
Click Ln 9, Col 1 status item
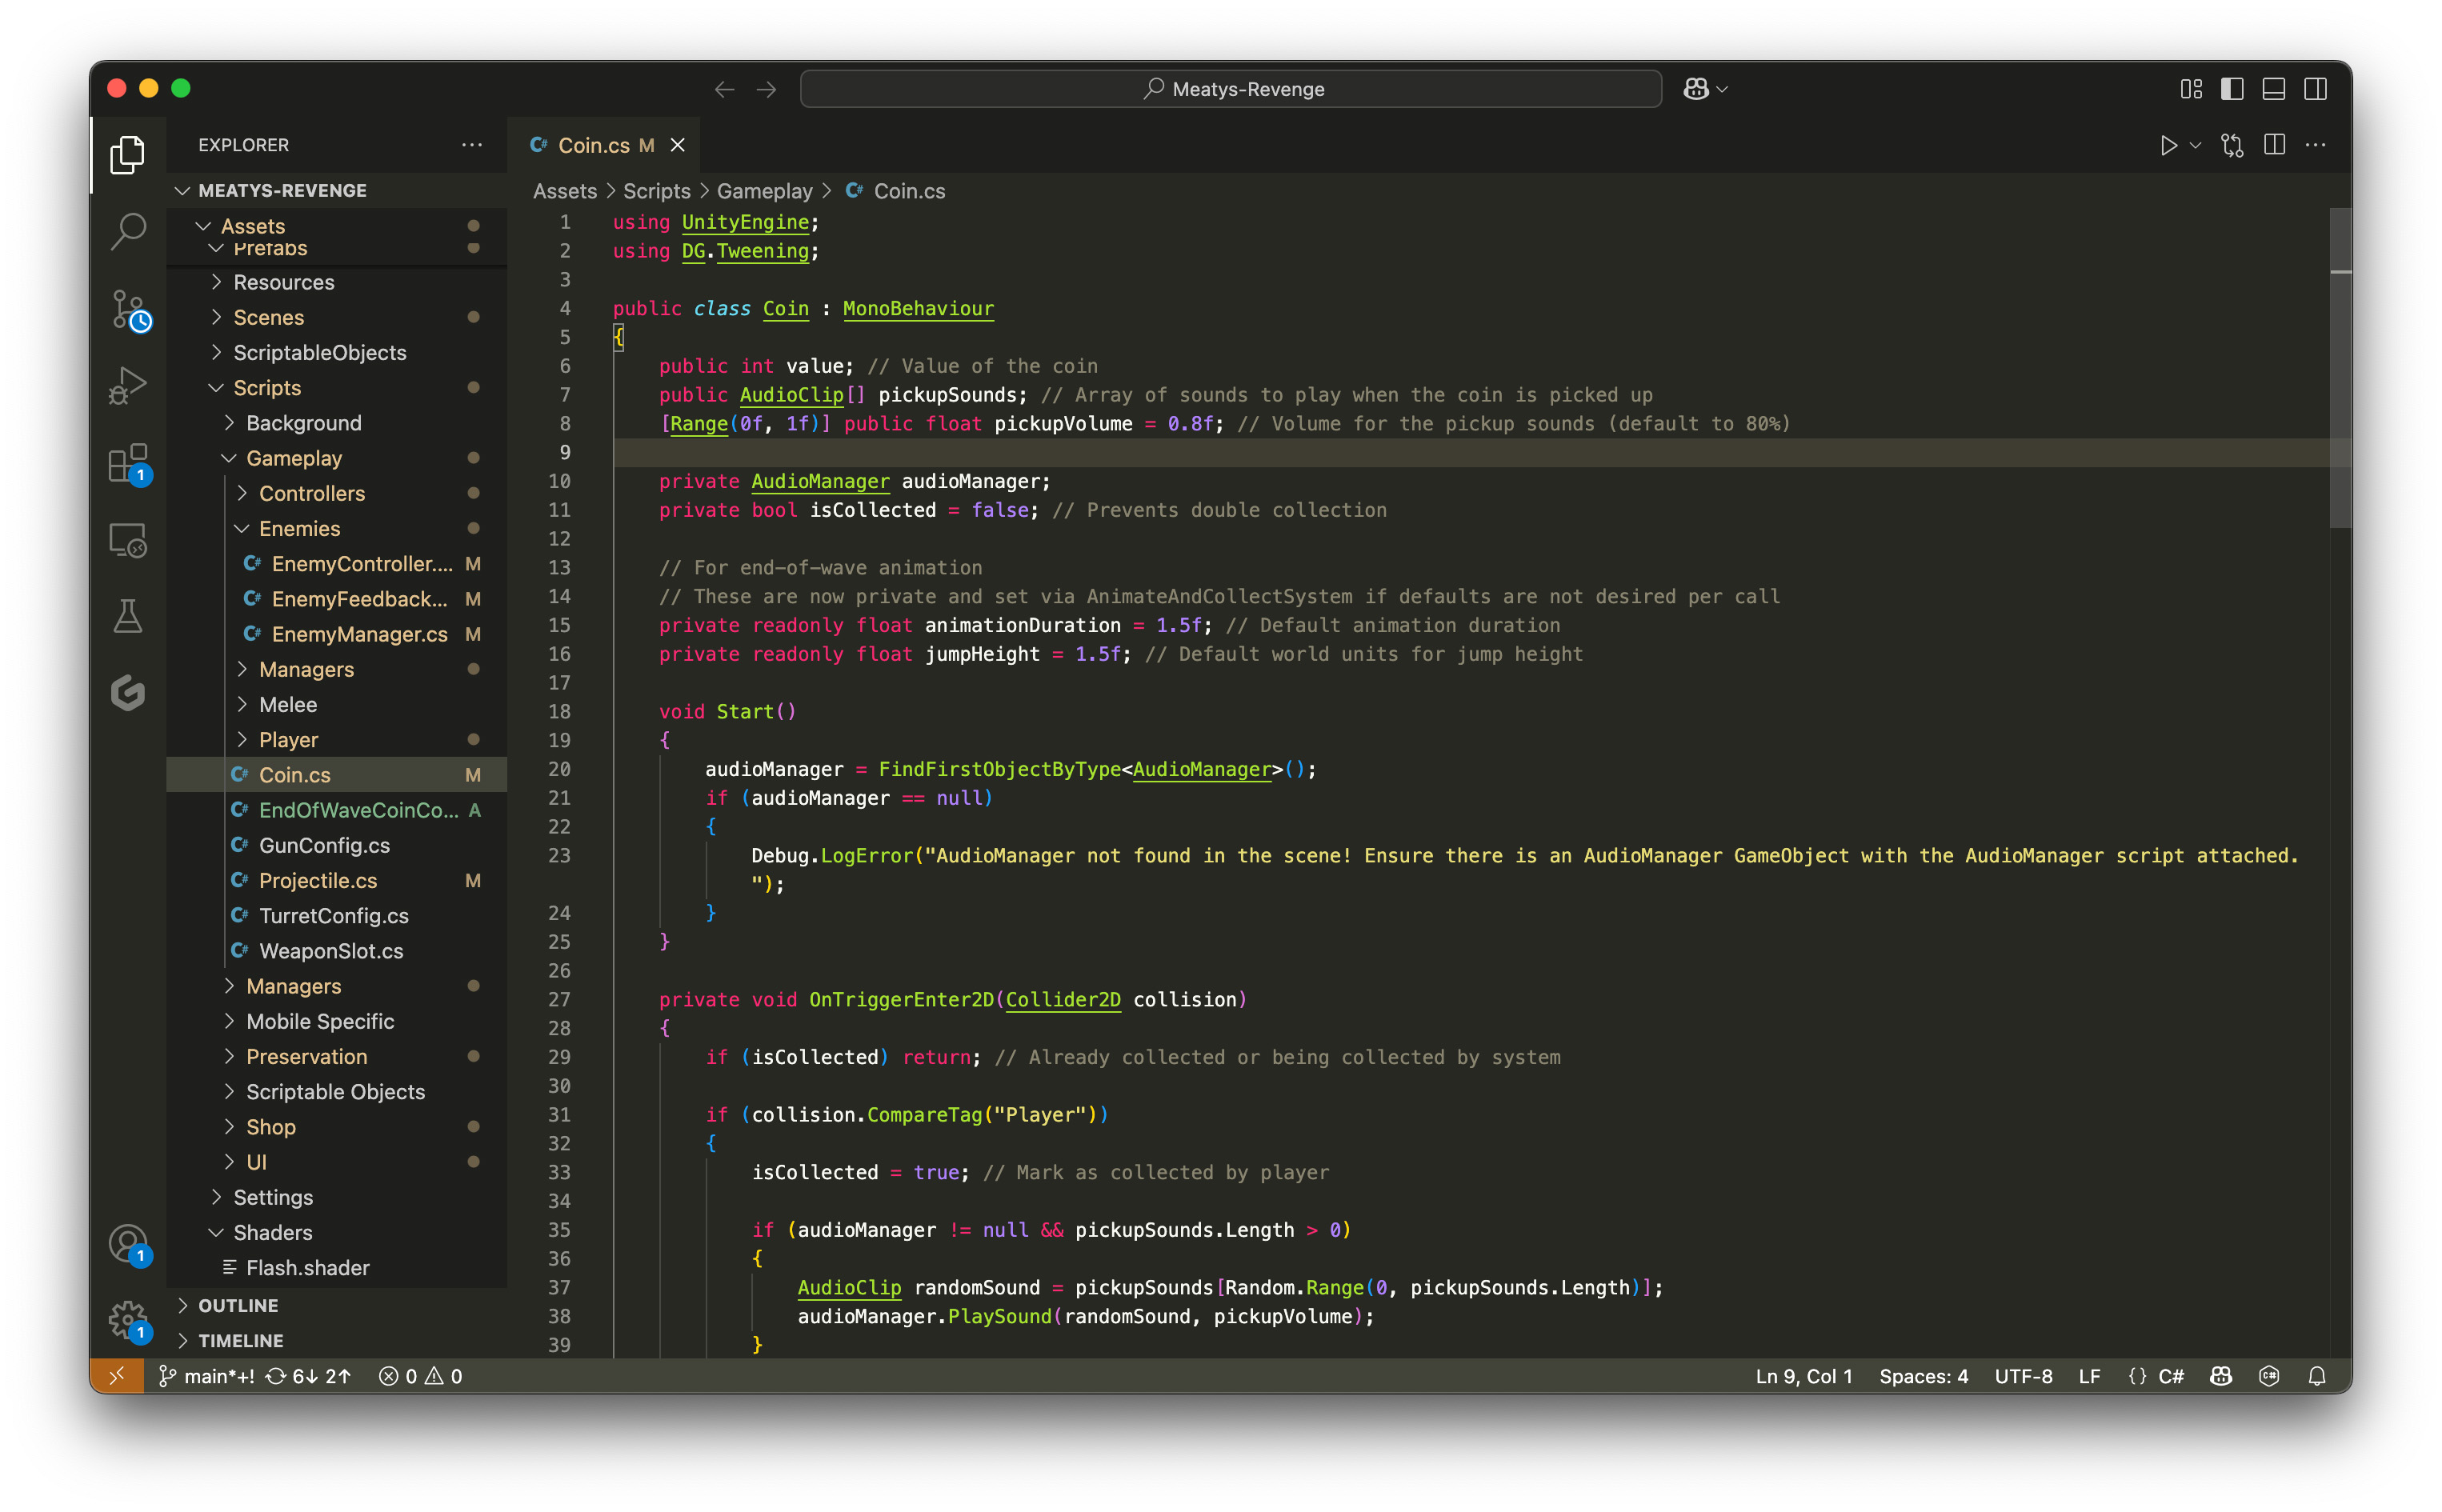[x=1804, y=1376]
